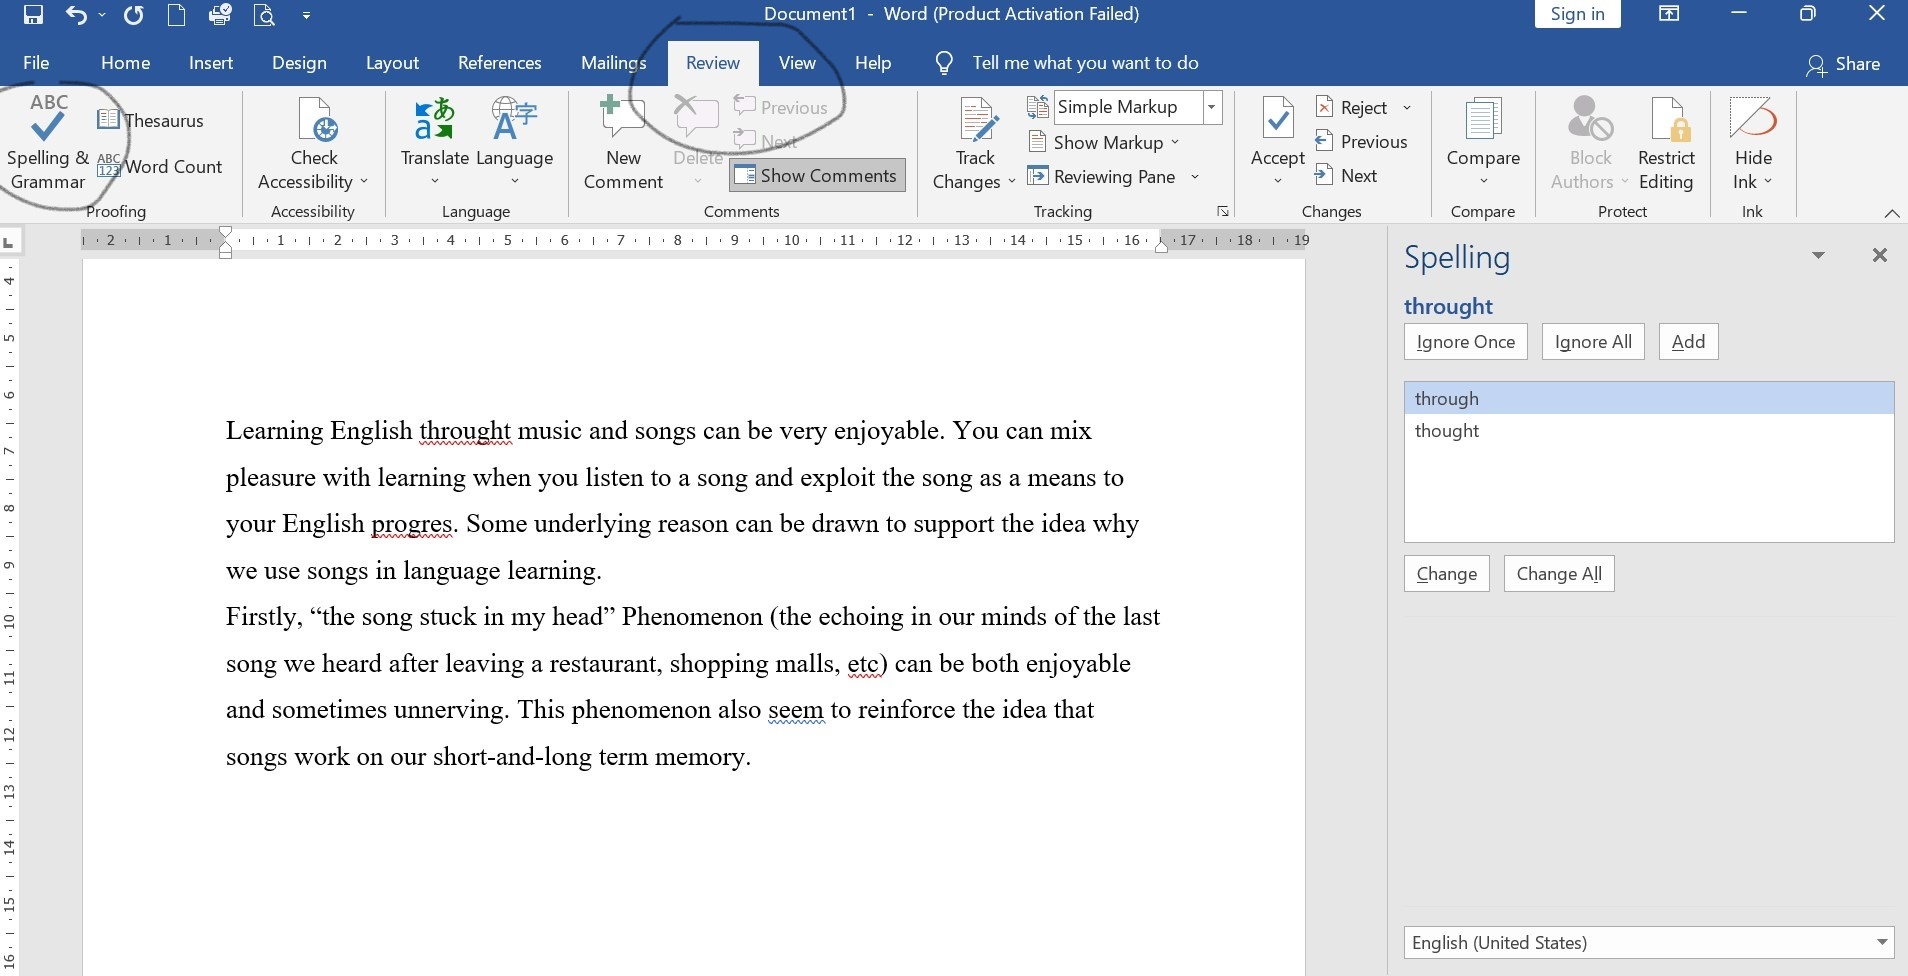Viewport: 1908px width, 976px height.
Task: Expand Reviewing Pane dropdown arrow
Action: coord(1195,176)
